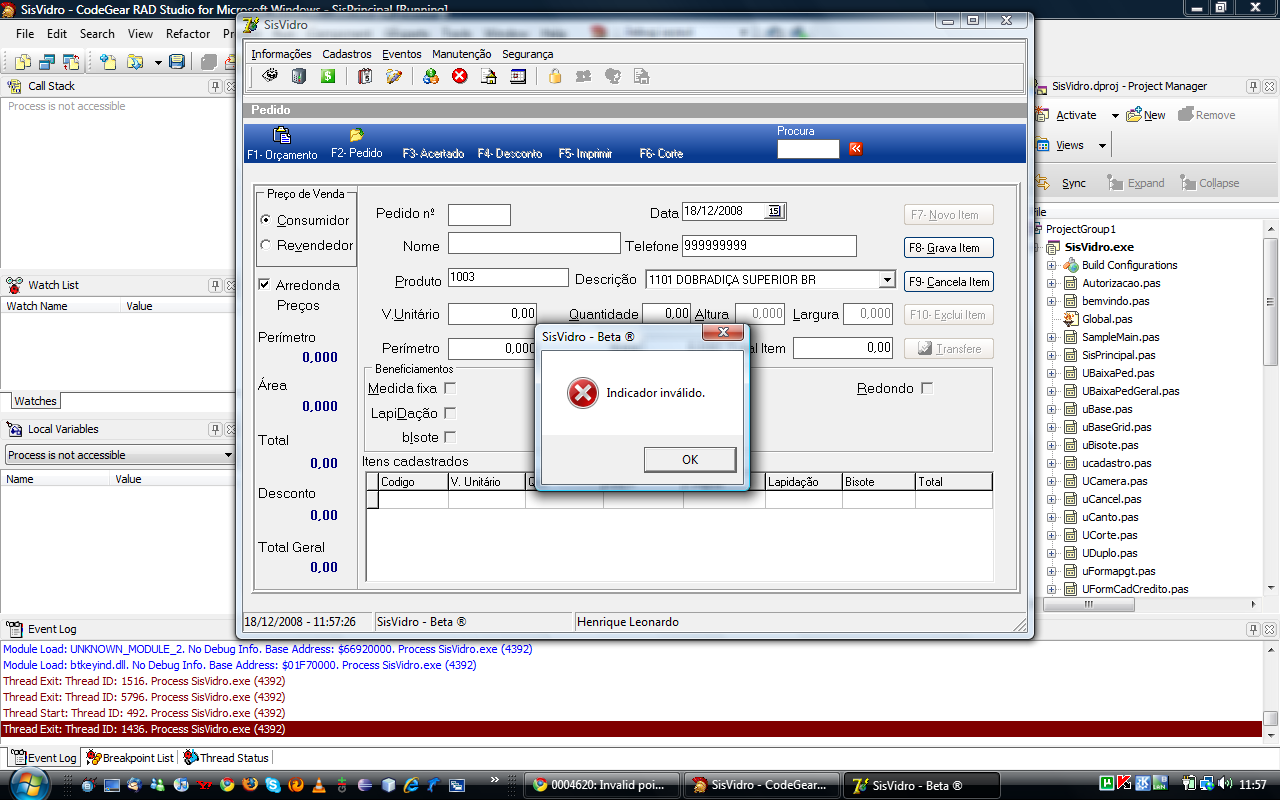Screen dimensions: 1280x800
Task: Click the F8- Grava Item button
Action: pyautogui.click(x=948, y=248)
